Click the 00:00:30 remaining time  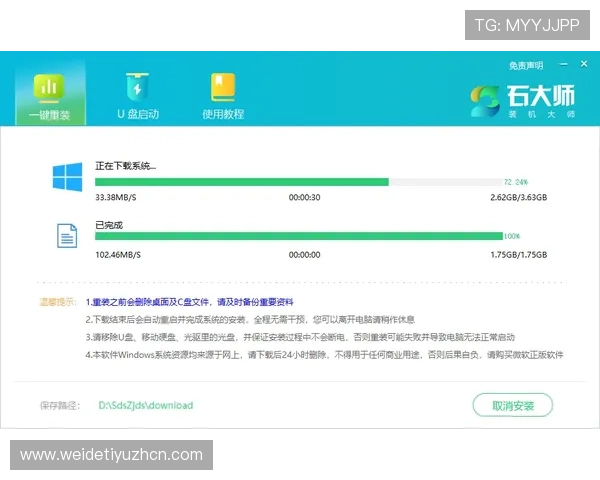pos(305,198)
